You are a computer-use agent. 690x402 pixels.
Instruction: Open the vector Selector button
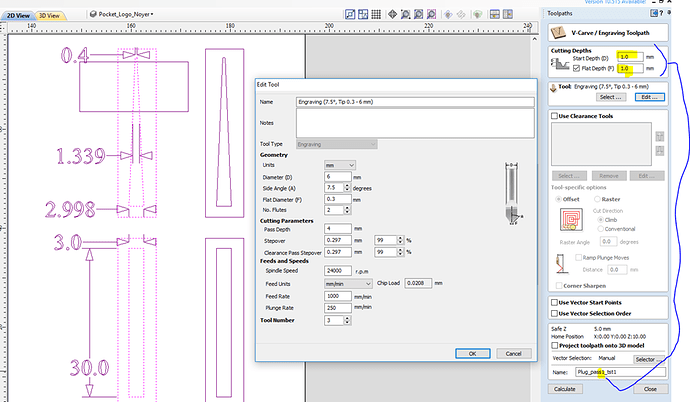click(x=649, y=359)
